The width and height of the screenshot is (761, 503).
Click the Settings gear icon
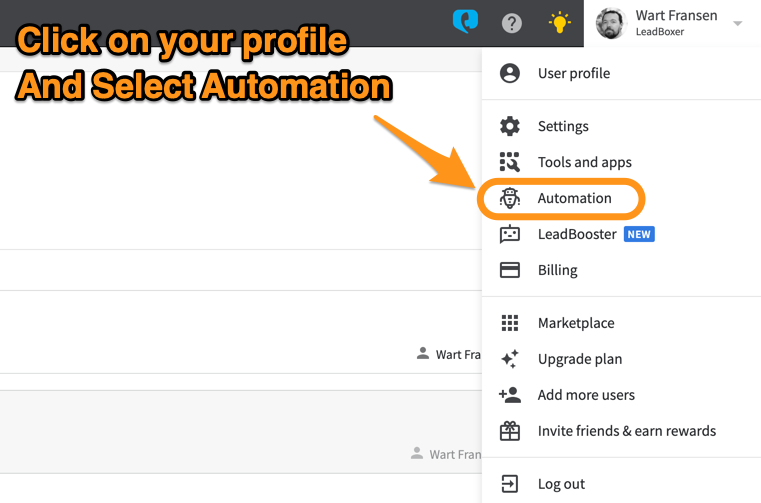[x=510, y=126]
